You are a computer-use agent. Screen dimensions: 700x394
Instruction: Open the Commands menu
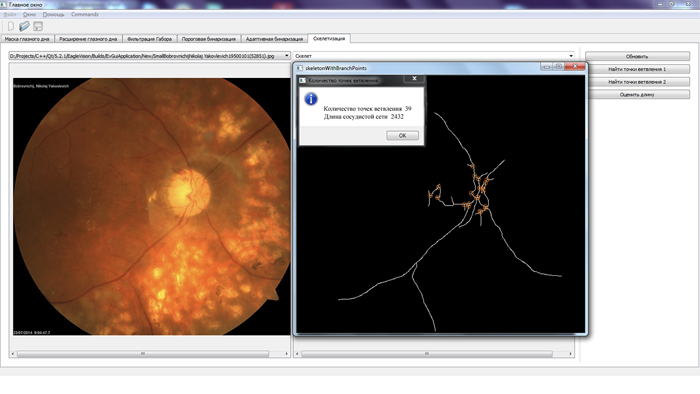[85, 14]
